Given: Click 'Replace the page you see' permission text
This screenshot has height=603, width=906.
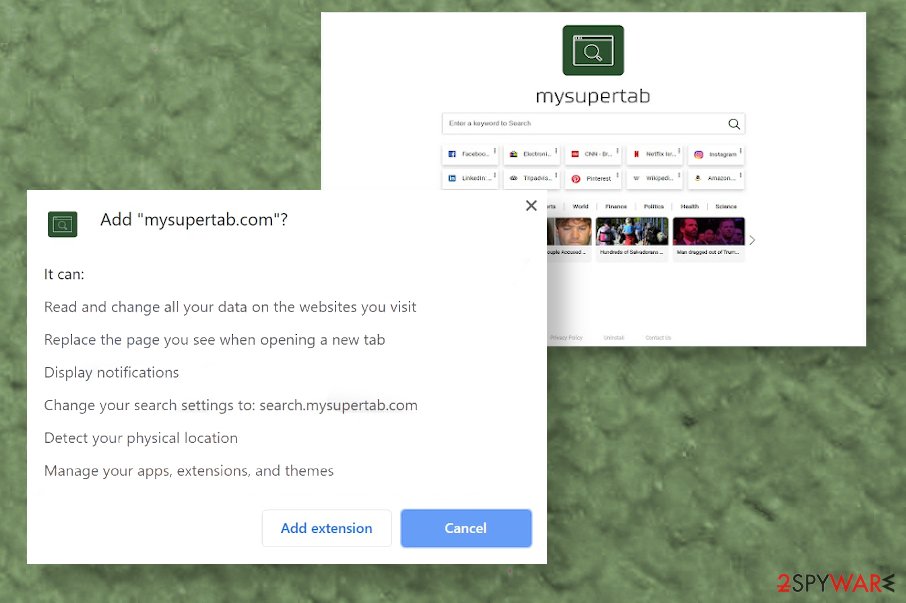Looking at the screenshot, I should pos(214,340).
